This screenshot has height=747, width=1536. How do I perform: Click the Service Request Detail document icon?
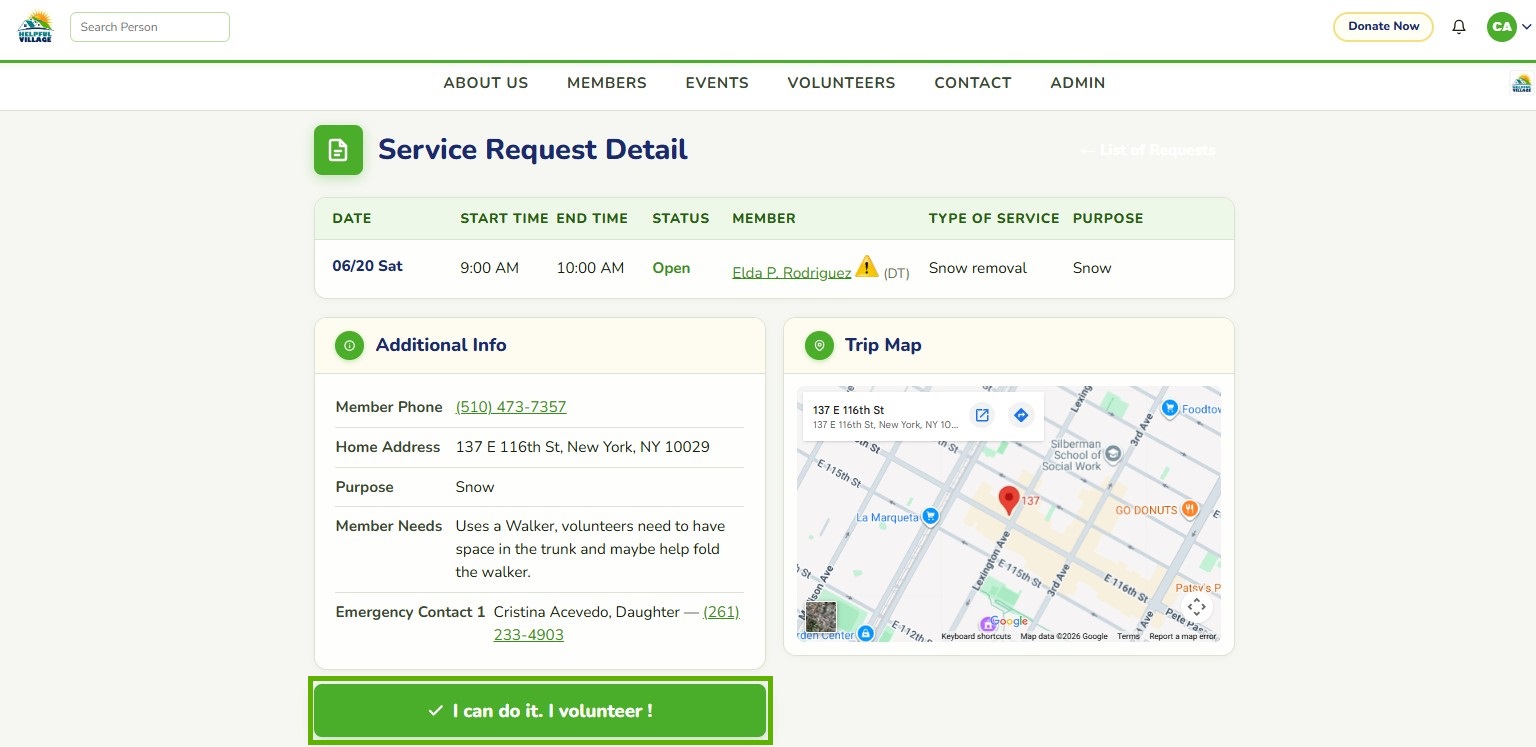[x=338, y=150]
